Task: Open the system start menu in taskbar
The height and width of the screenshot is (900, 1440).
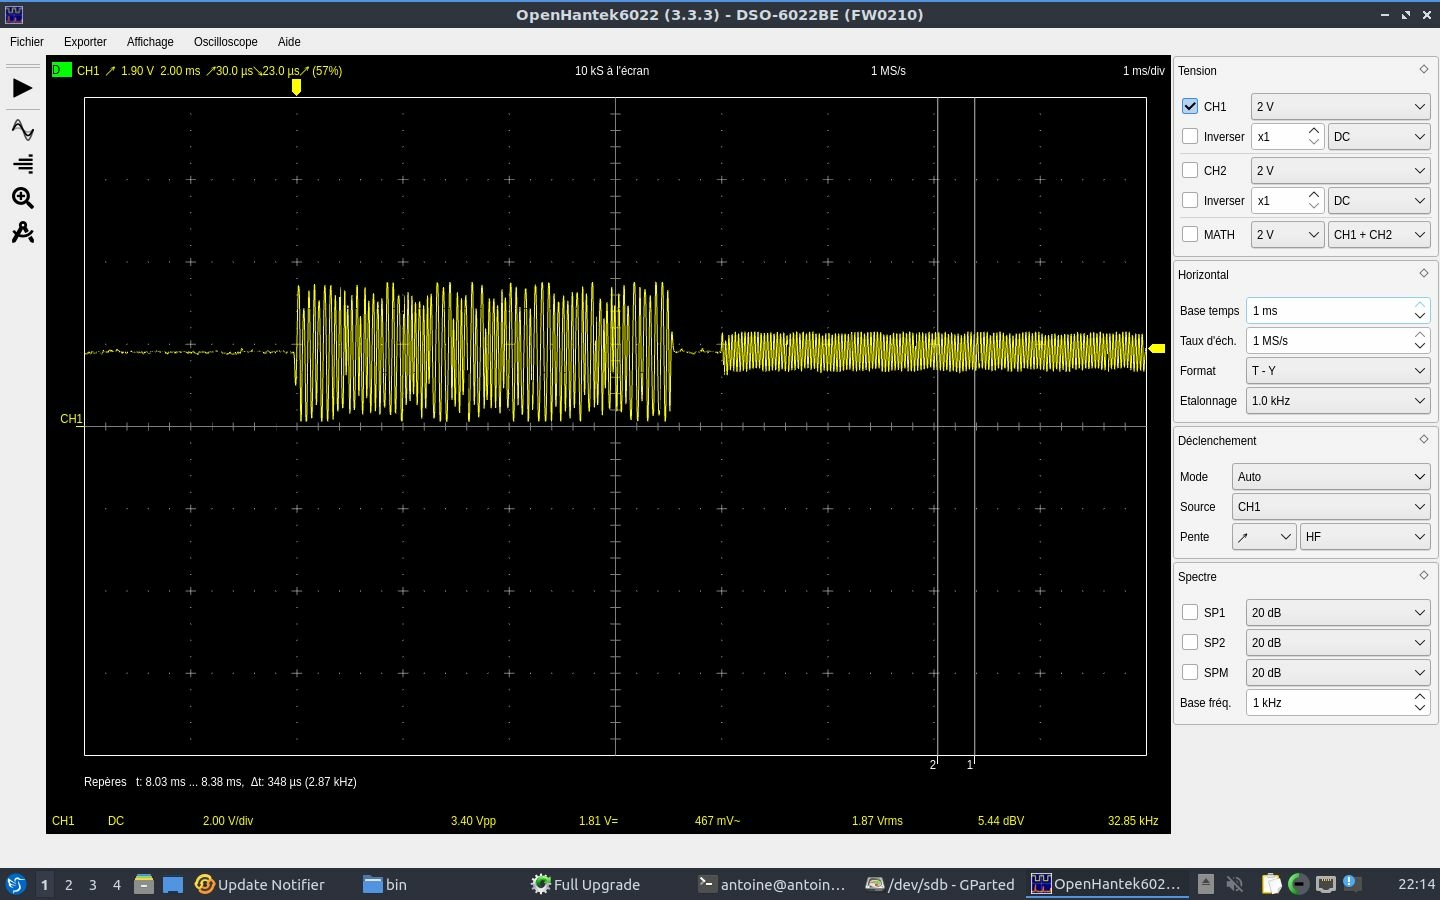Action: point(16,884)
